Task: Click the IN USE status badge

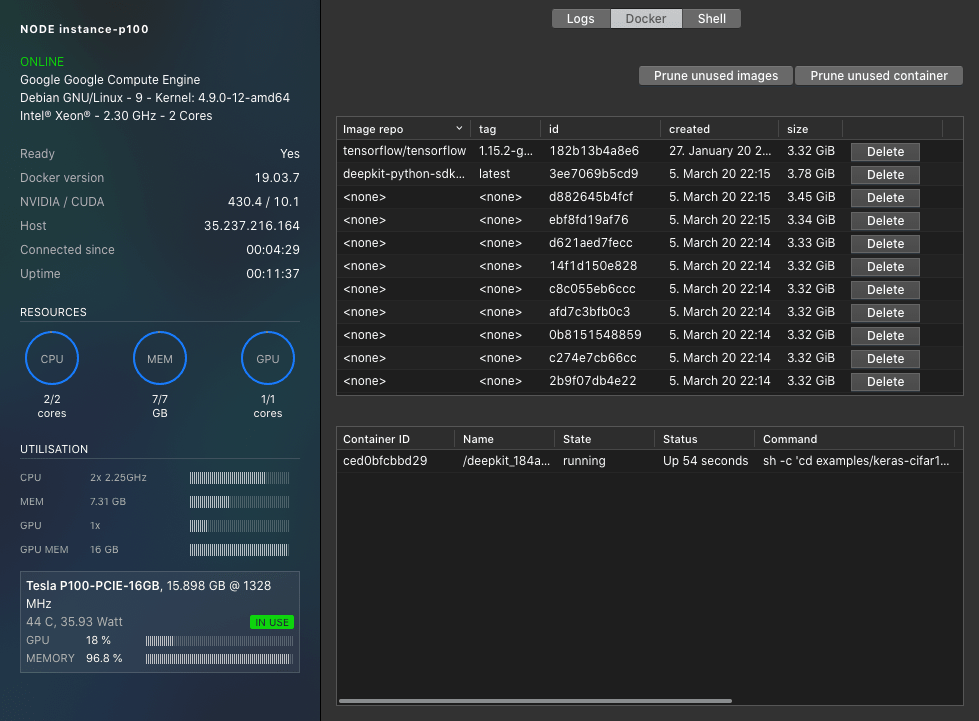Action: click(272, 622)
